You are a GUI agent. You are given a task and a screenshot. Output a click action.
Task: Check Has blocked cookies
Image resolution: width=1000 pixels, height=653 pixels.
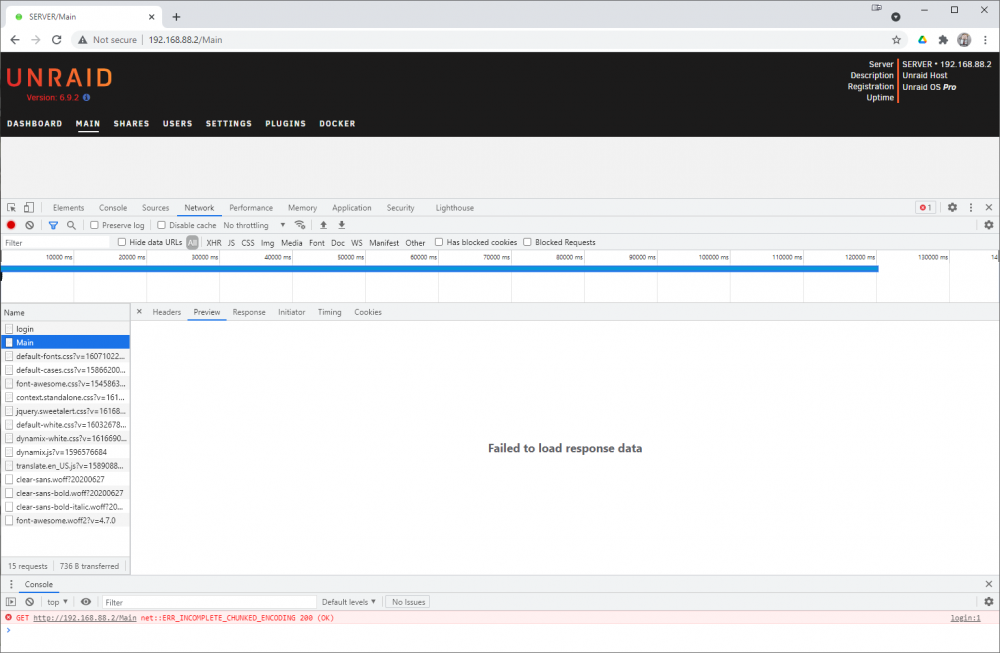pos(439,242)
